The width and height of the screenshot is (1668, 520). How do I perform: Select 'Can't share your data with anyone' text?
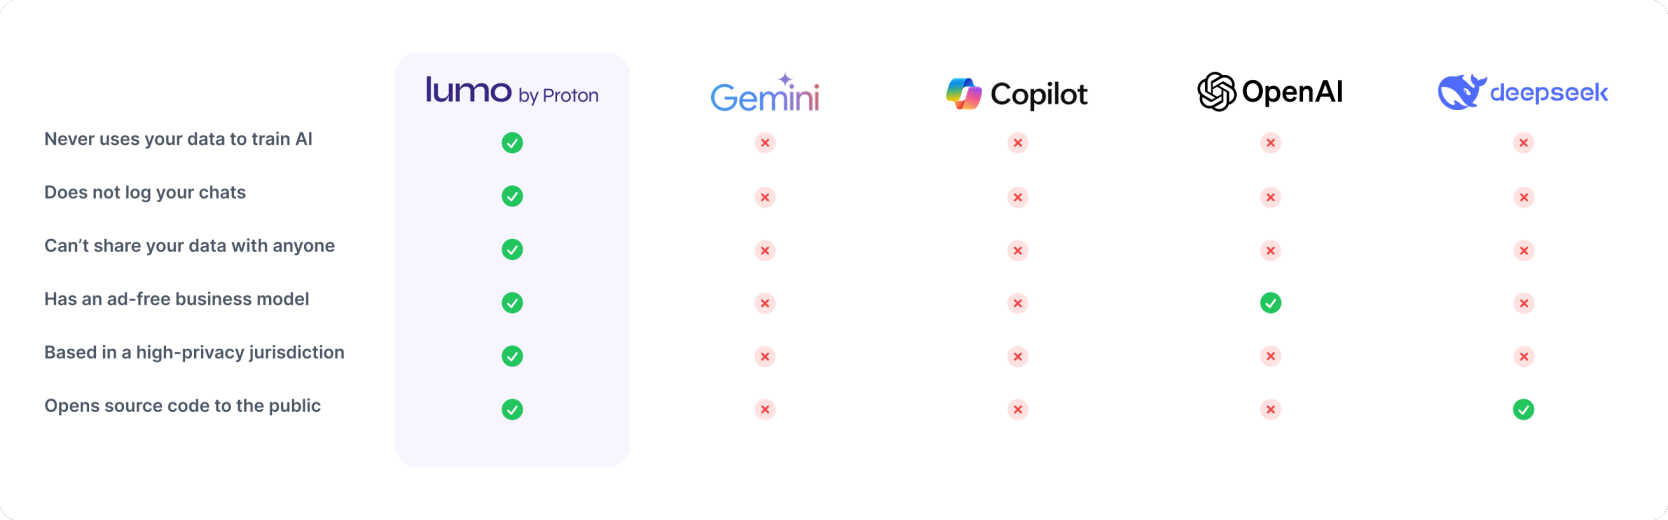[189, 246]
